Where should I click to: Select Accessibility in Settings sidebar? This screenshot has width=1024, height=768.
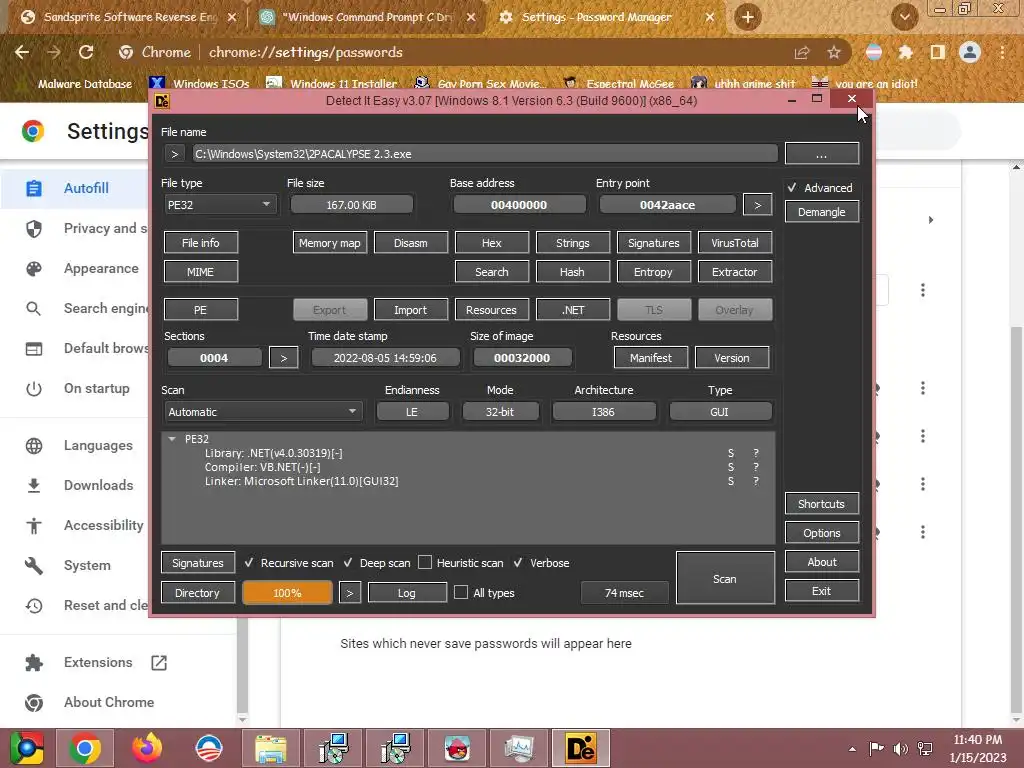point(103,525)
